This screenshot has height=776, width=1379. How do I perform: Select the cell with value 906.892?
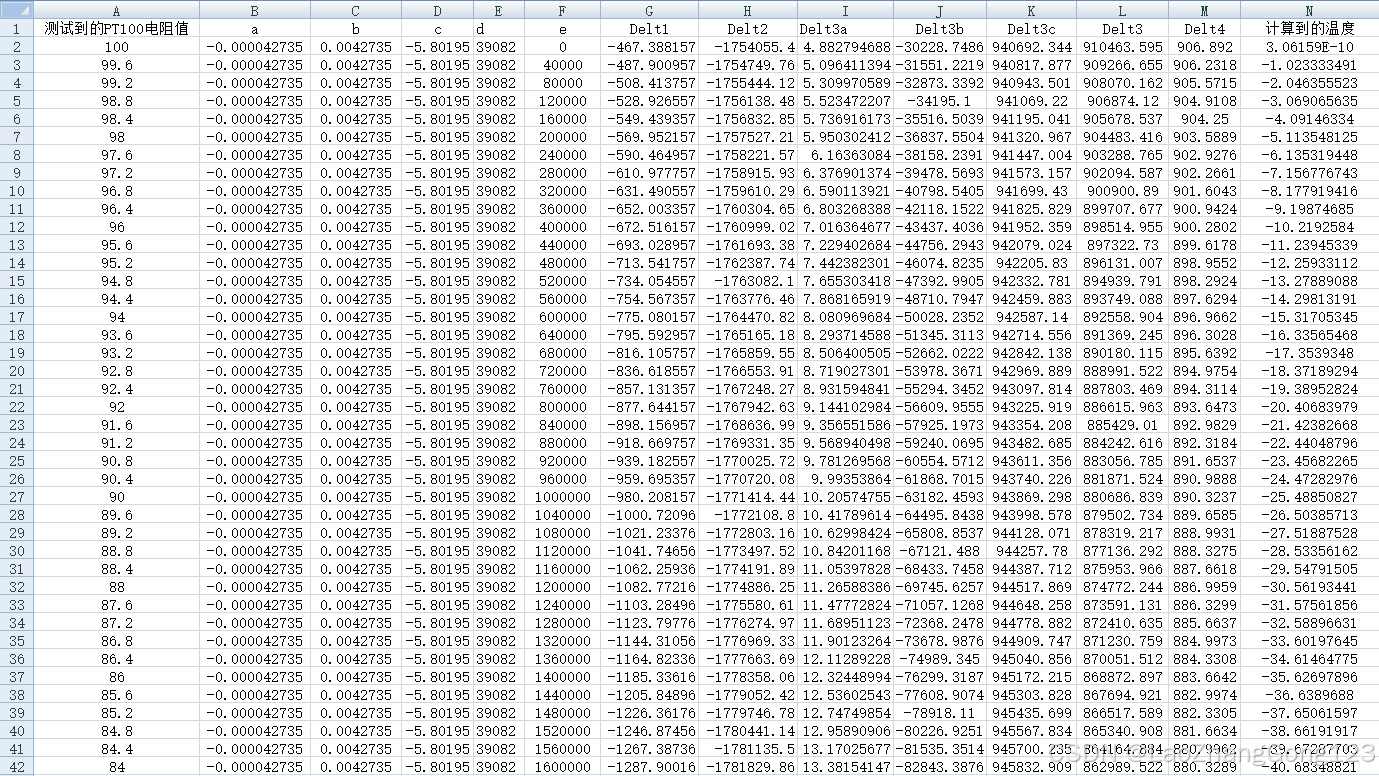click(x=1204, y=47)
